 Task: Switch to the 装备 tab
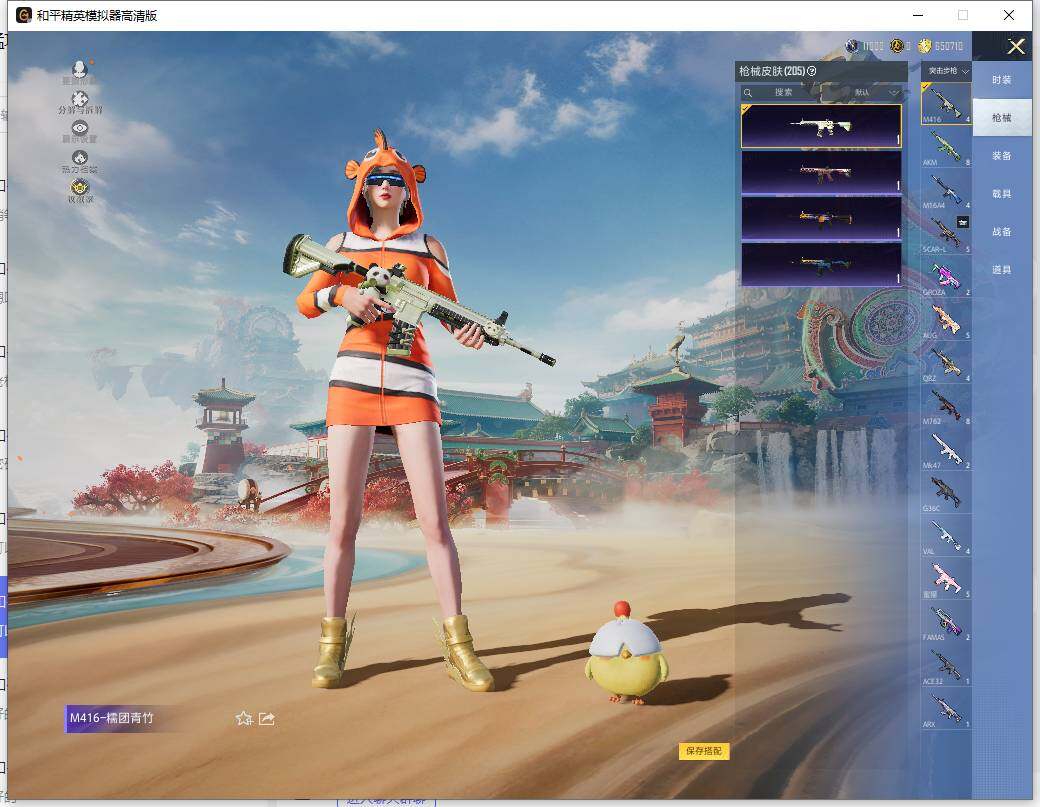pos(1002,155)
